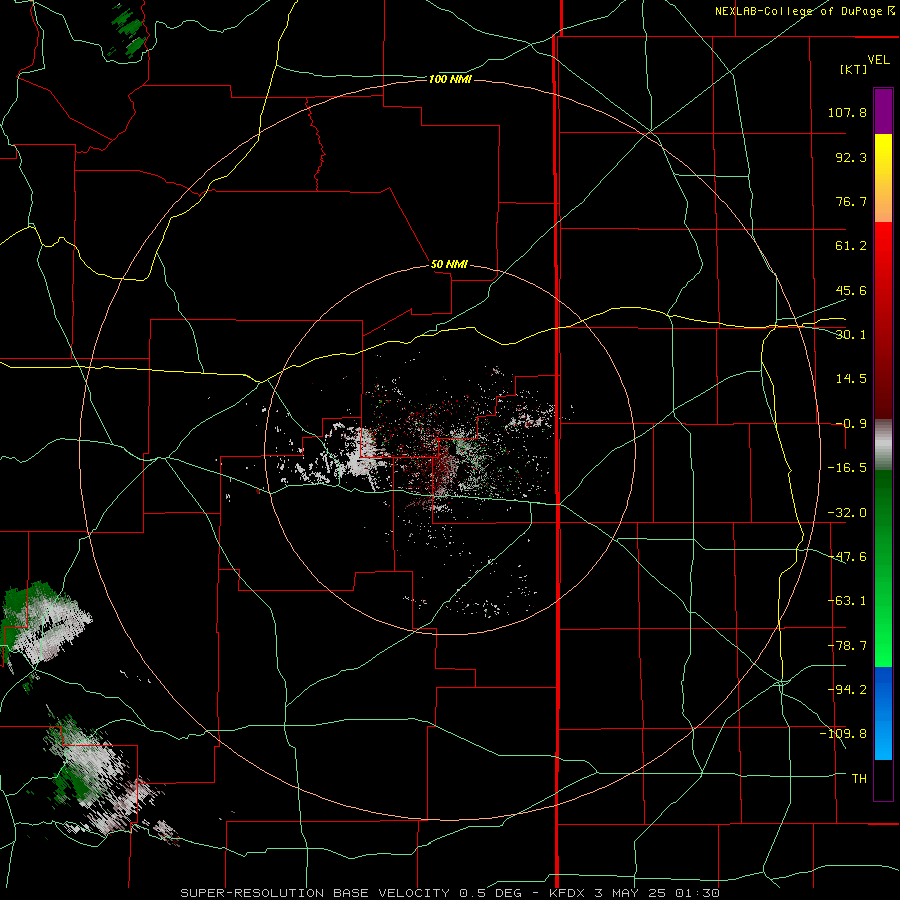Click the 92.3 legend value

pos(851,157)
